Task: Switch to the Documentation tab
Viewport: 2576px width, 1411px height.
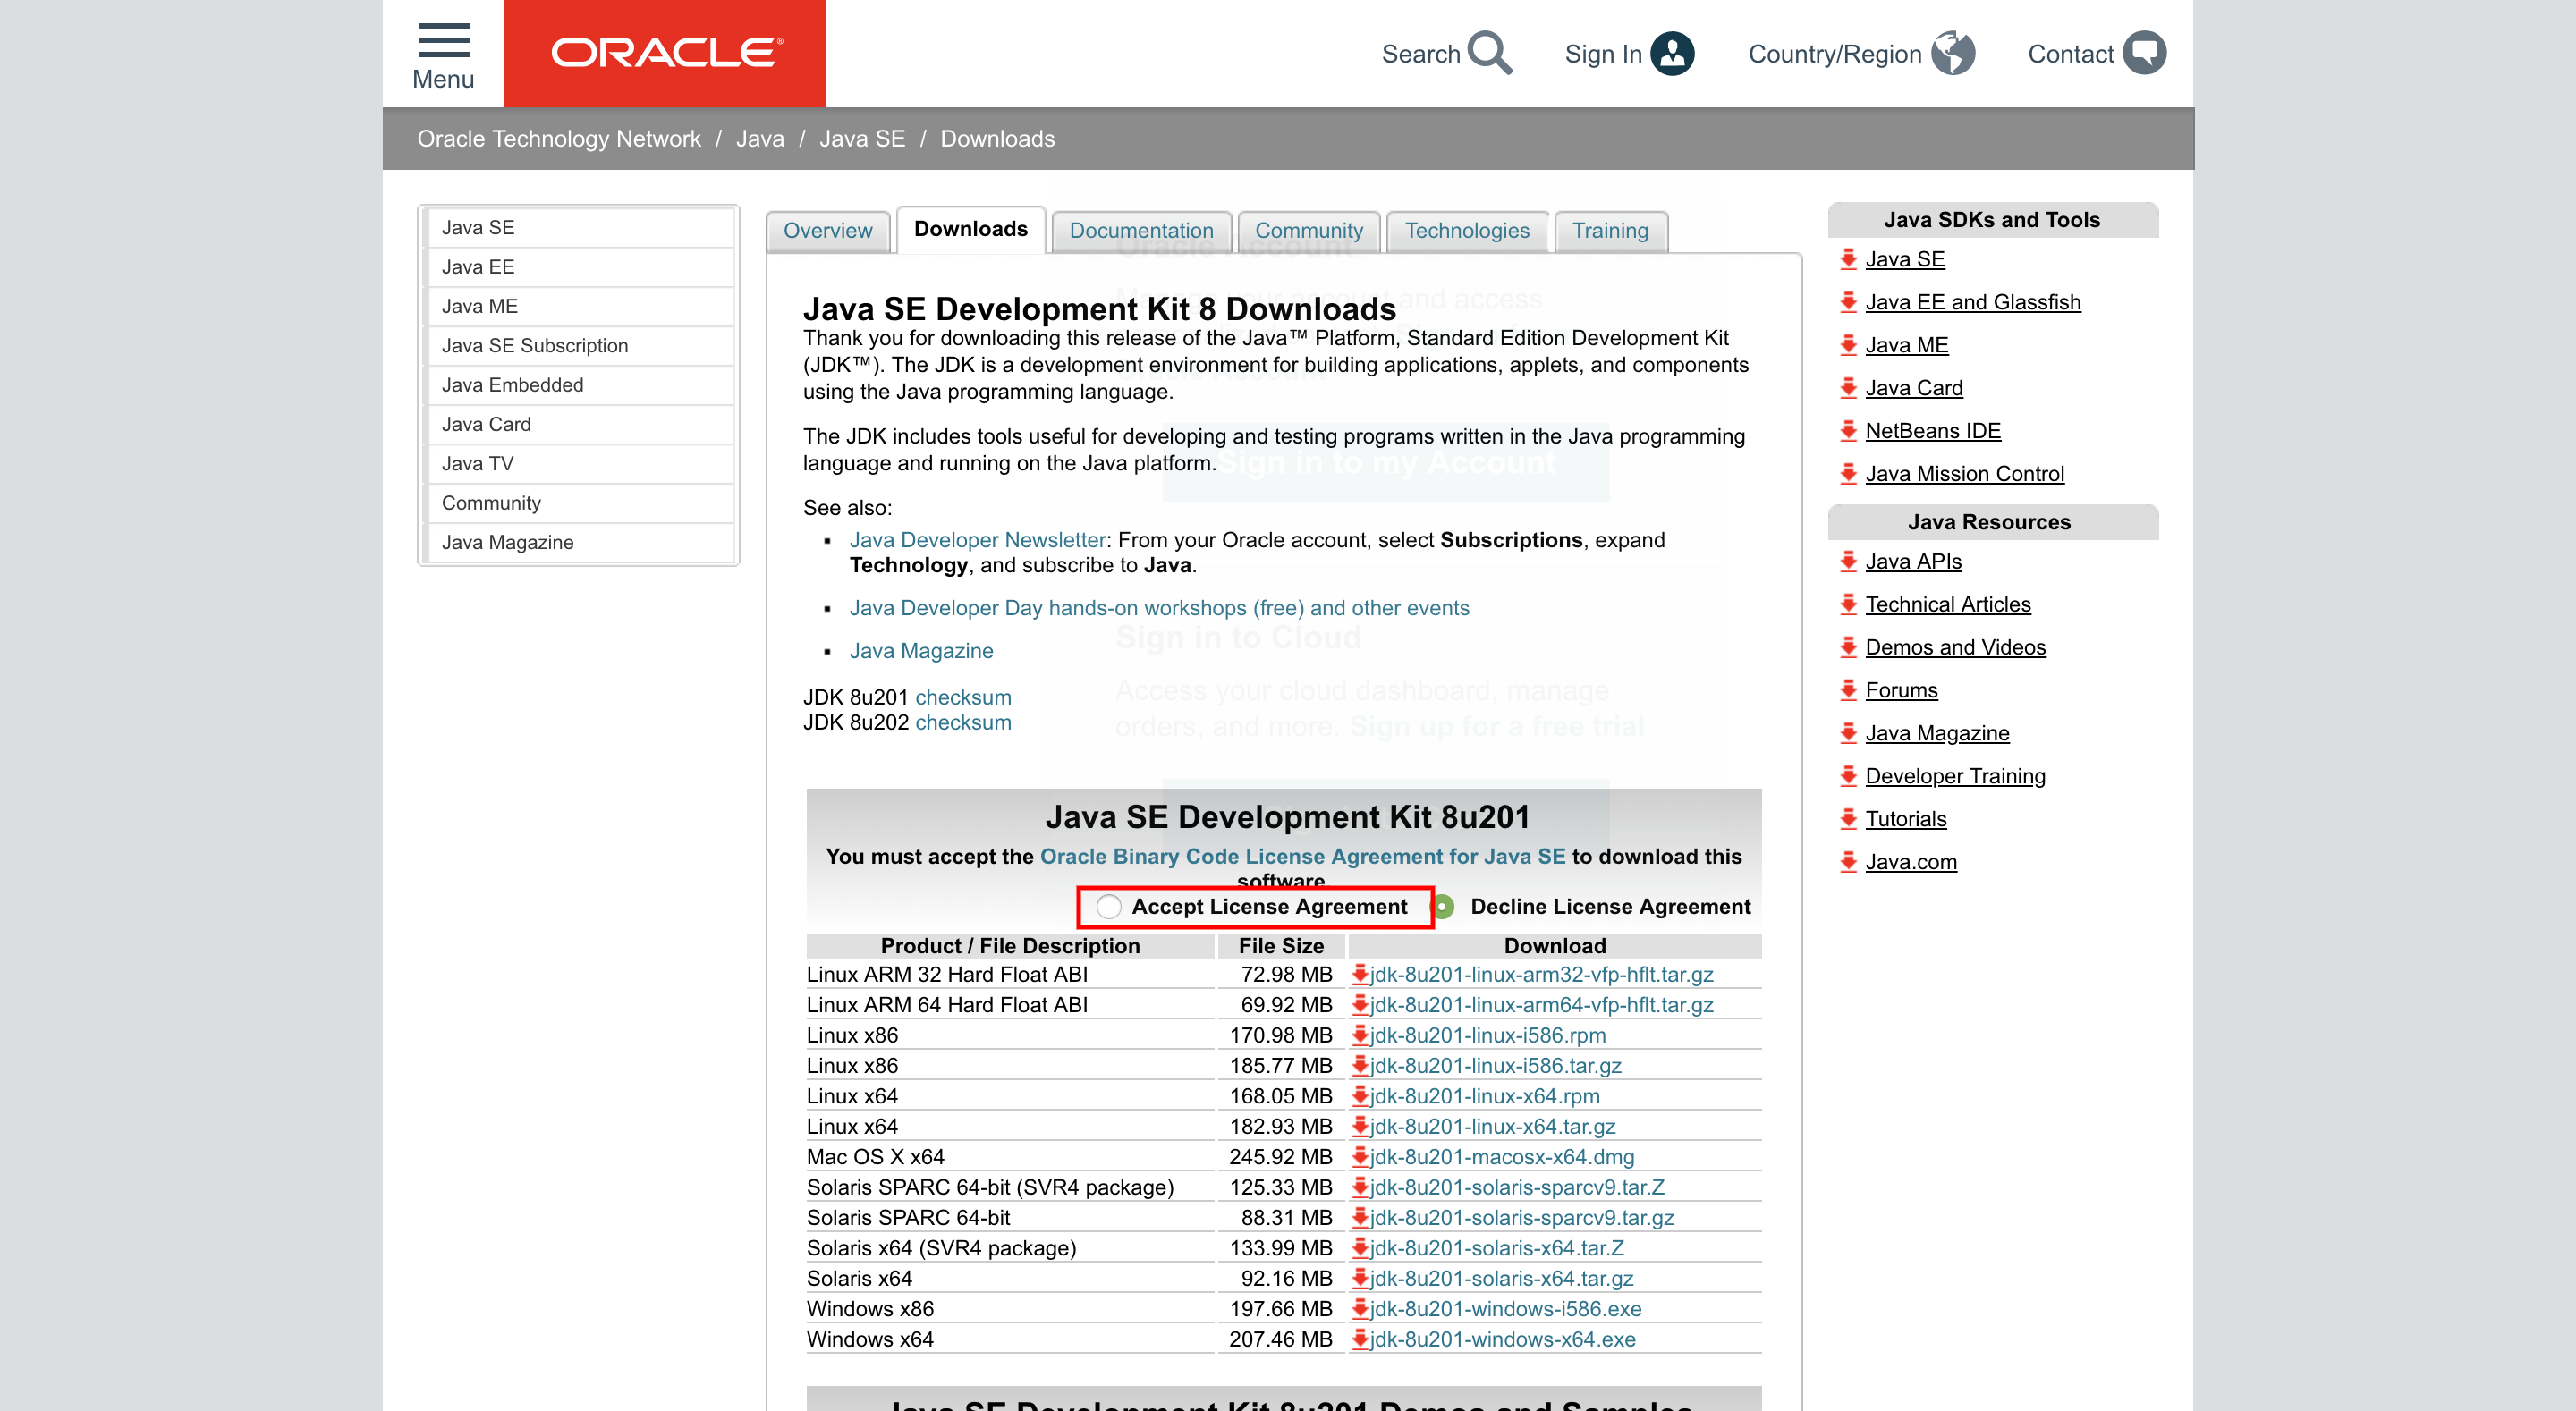Action: tap(1143, 230)
